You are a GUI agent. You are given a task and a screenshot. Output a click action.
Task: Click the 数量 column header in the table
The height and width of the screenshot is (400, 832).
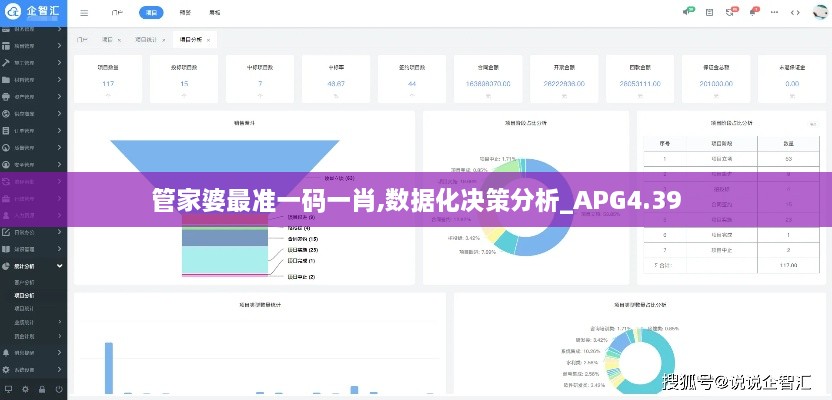tap(788, 143)
